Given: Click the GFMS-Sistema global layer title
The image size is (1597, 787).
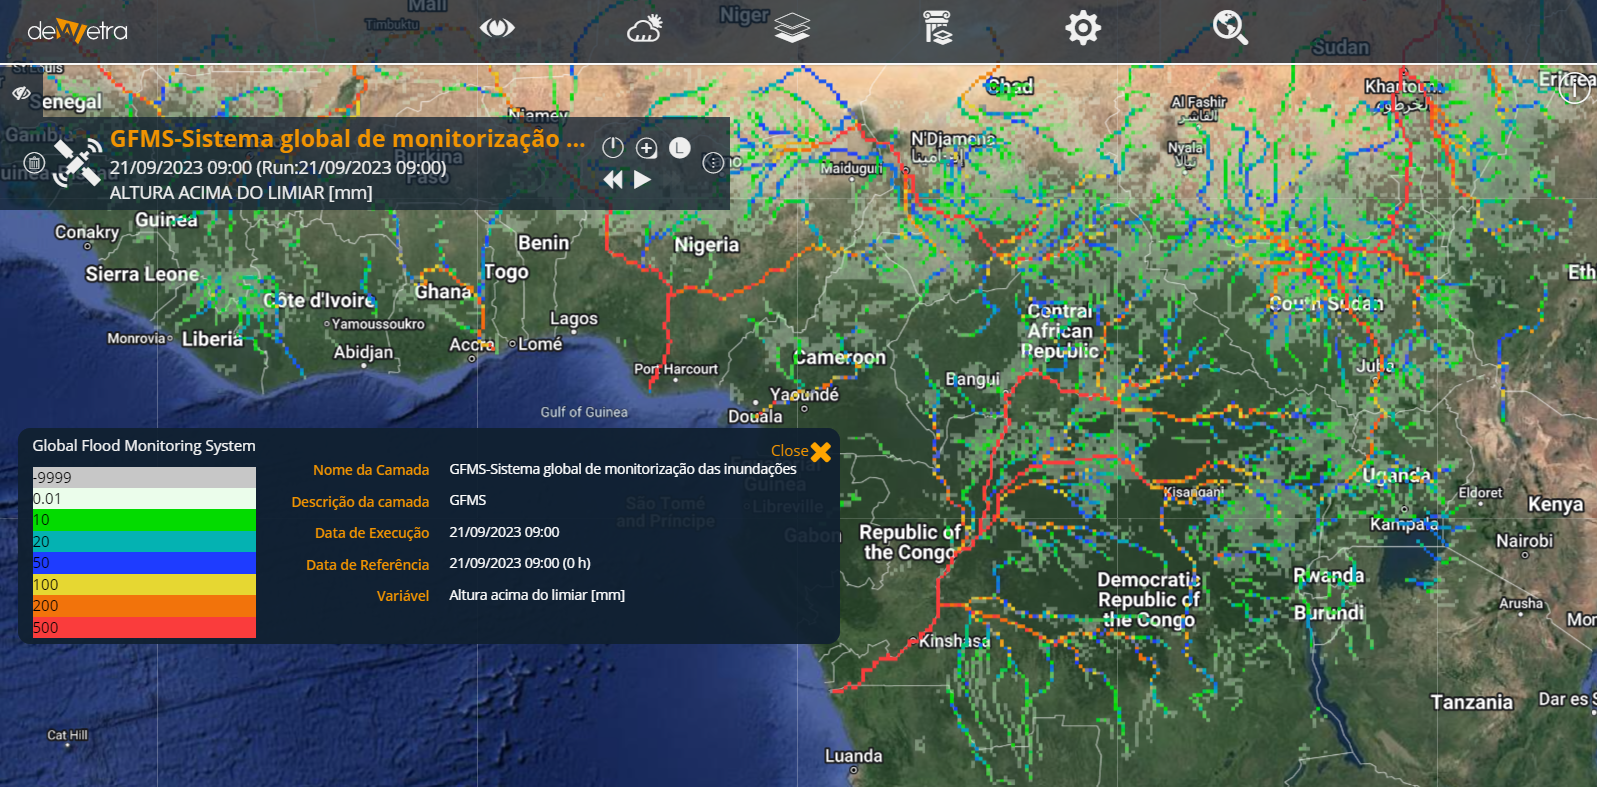Looking at the screenshot, I should pos(347,139).
